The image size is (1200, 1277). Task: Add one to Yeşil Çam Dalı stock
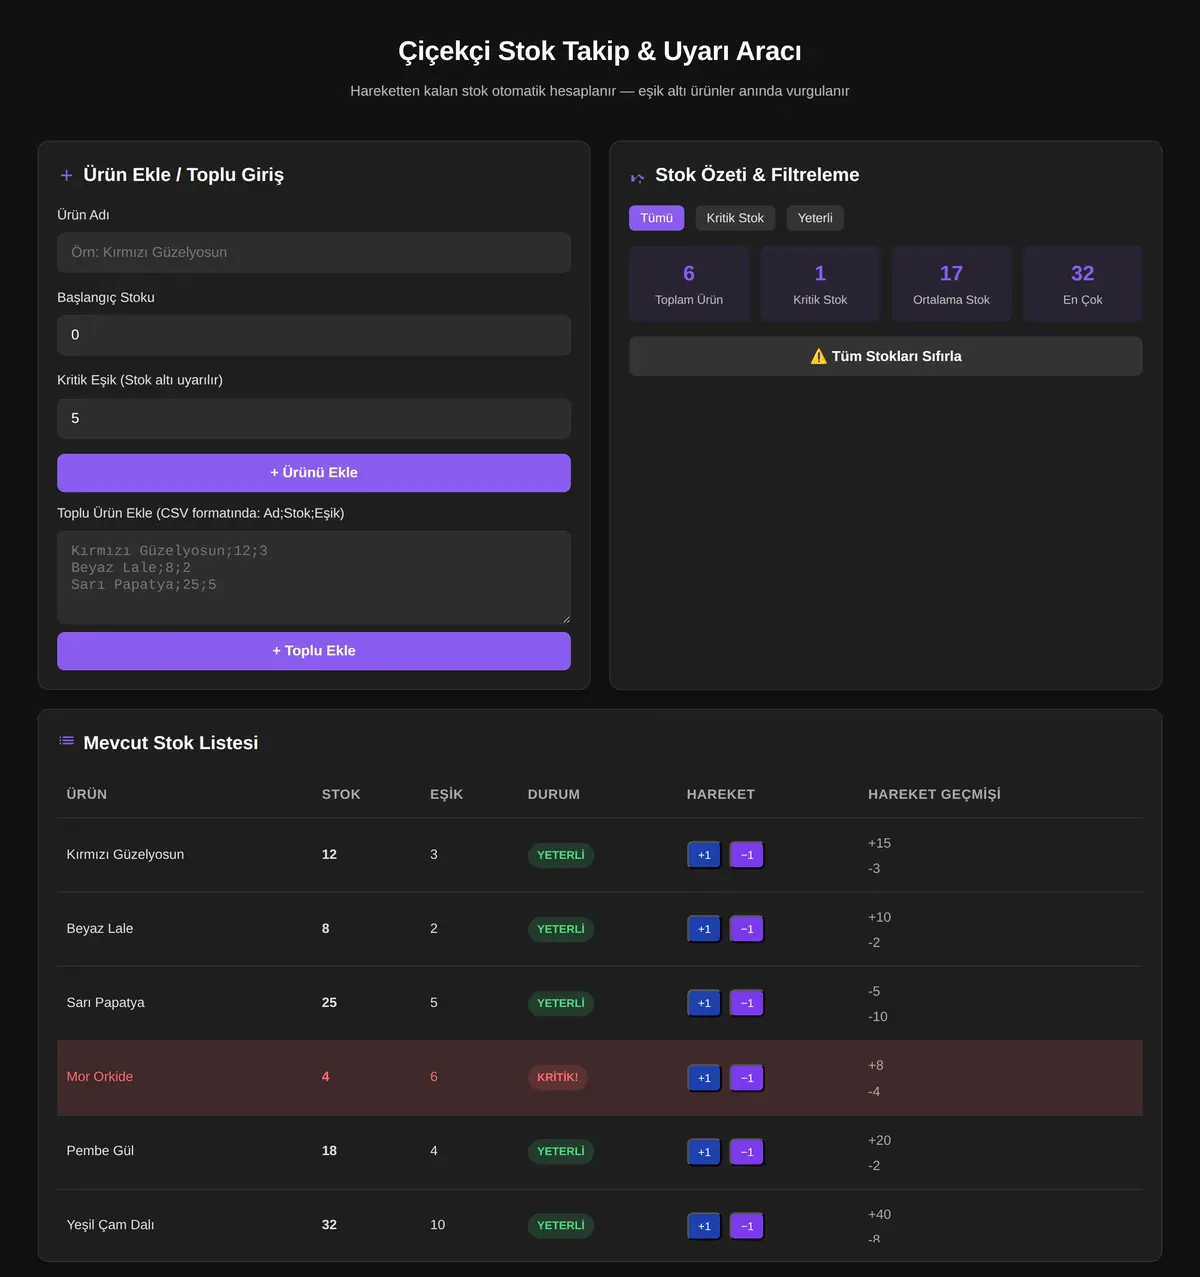click(x=704, y=1226)
